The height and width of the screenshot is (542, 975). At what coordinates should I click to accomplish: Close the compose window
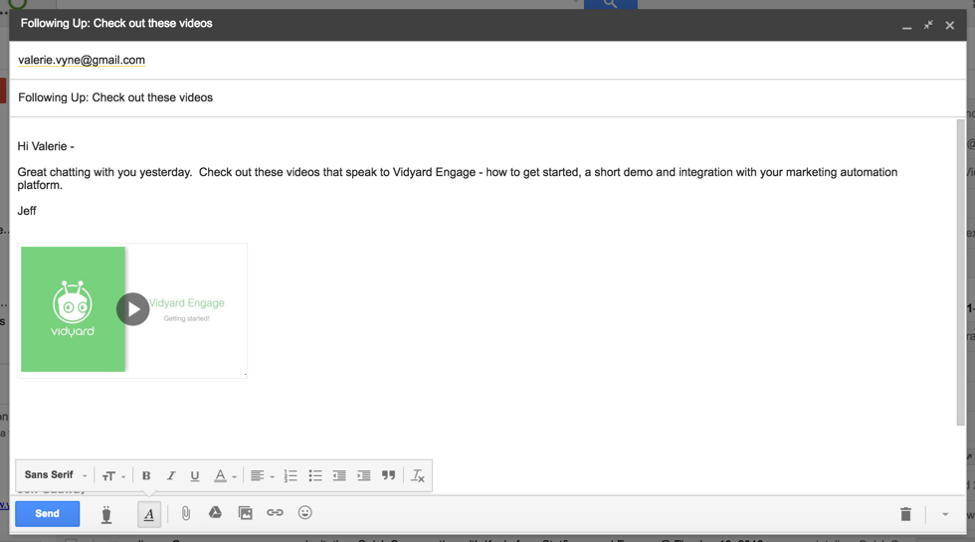pos(950,25)
